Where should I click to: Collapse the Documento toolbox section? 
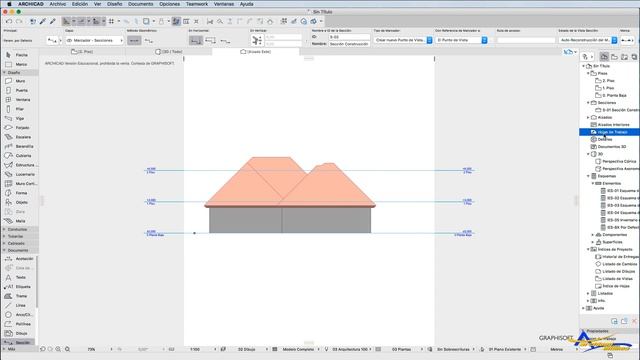[x=4, y=250]
